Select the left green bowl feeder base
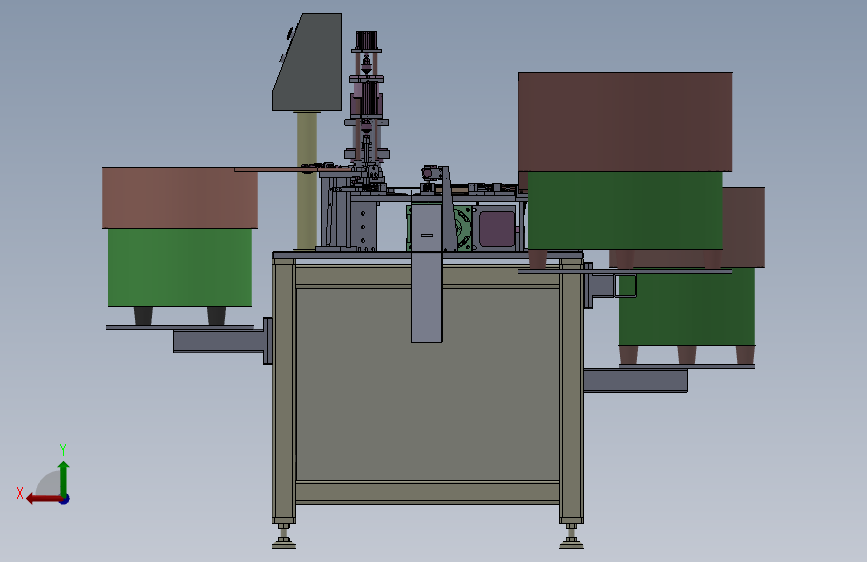867x562 pixels. tap(180, 268)
